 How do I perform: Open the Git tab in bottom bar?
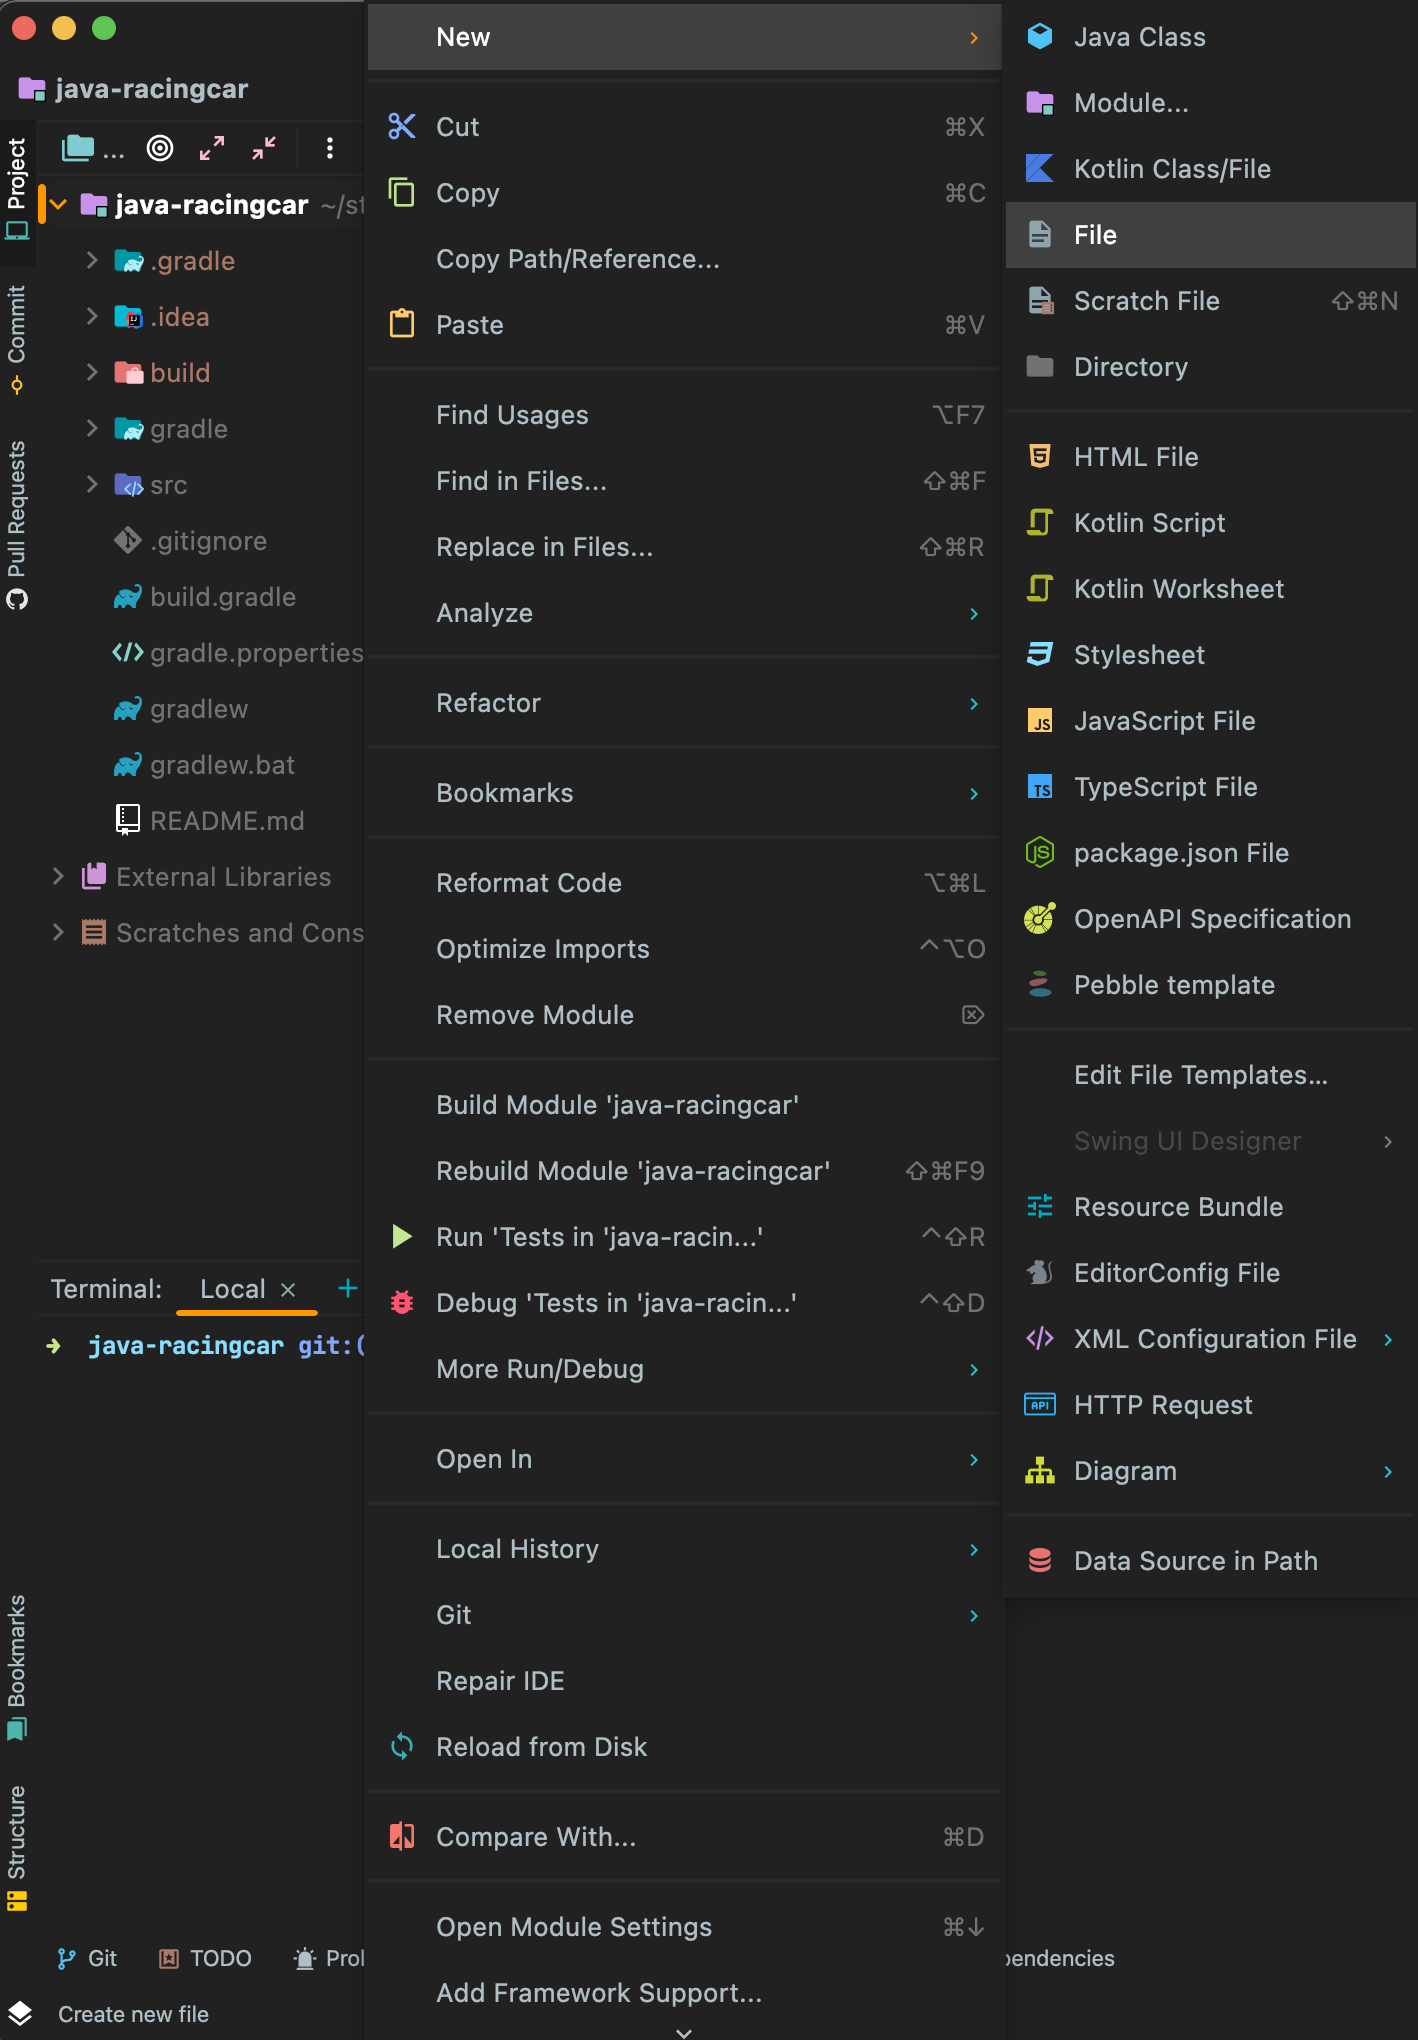[88, 1958]
